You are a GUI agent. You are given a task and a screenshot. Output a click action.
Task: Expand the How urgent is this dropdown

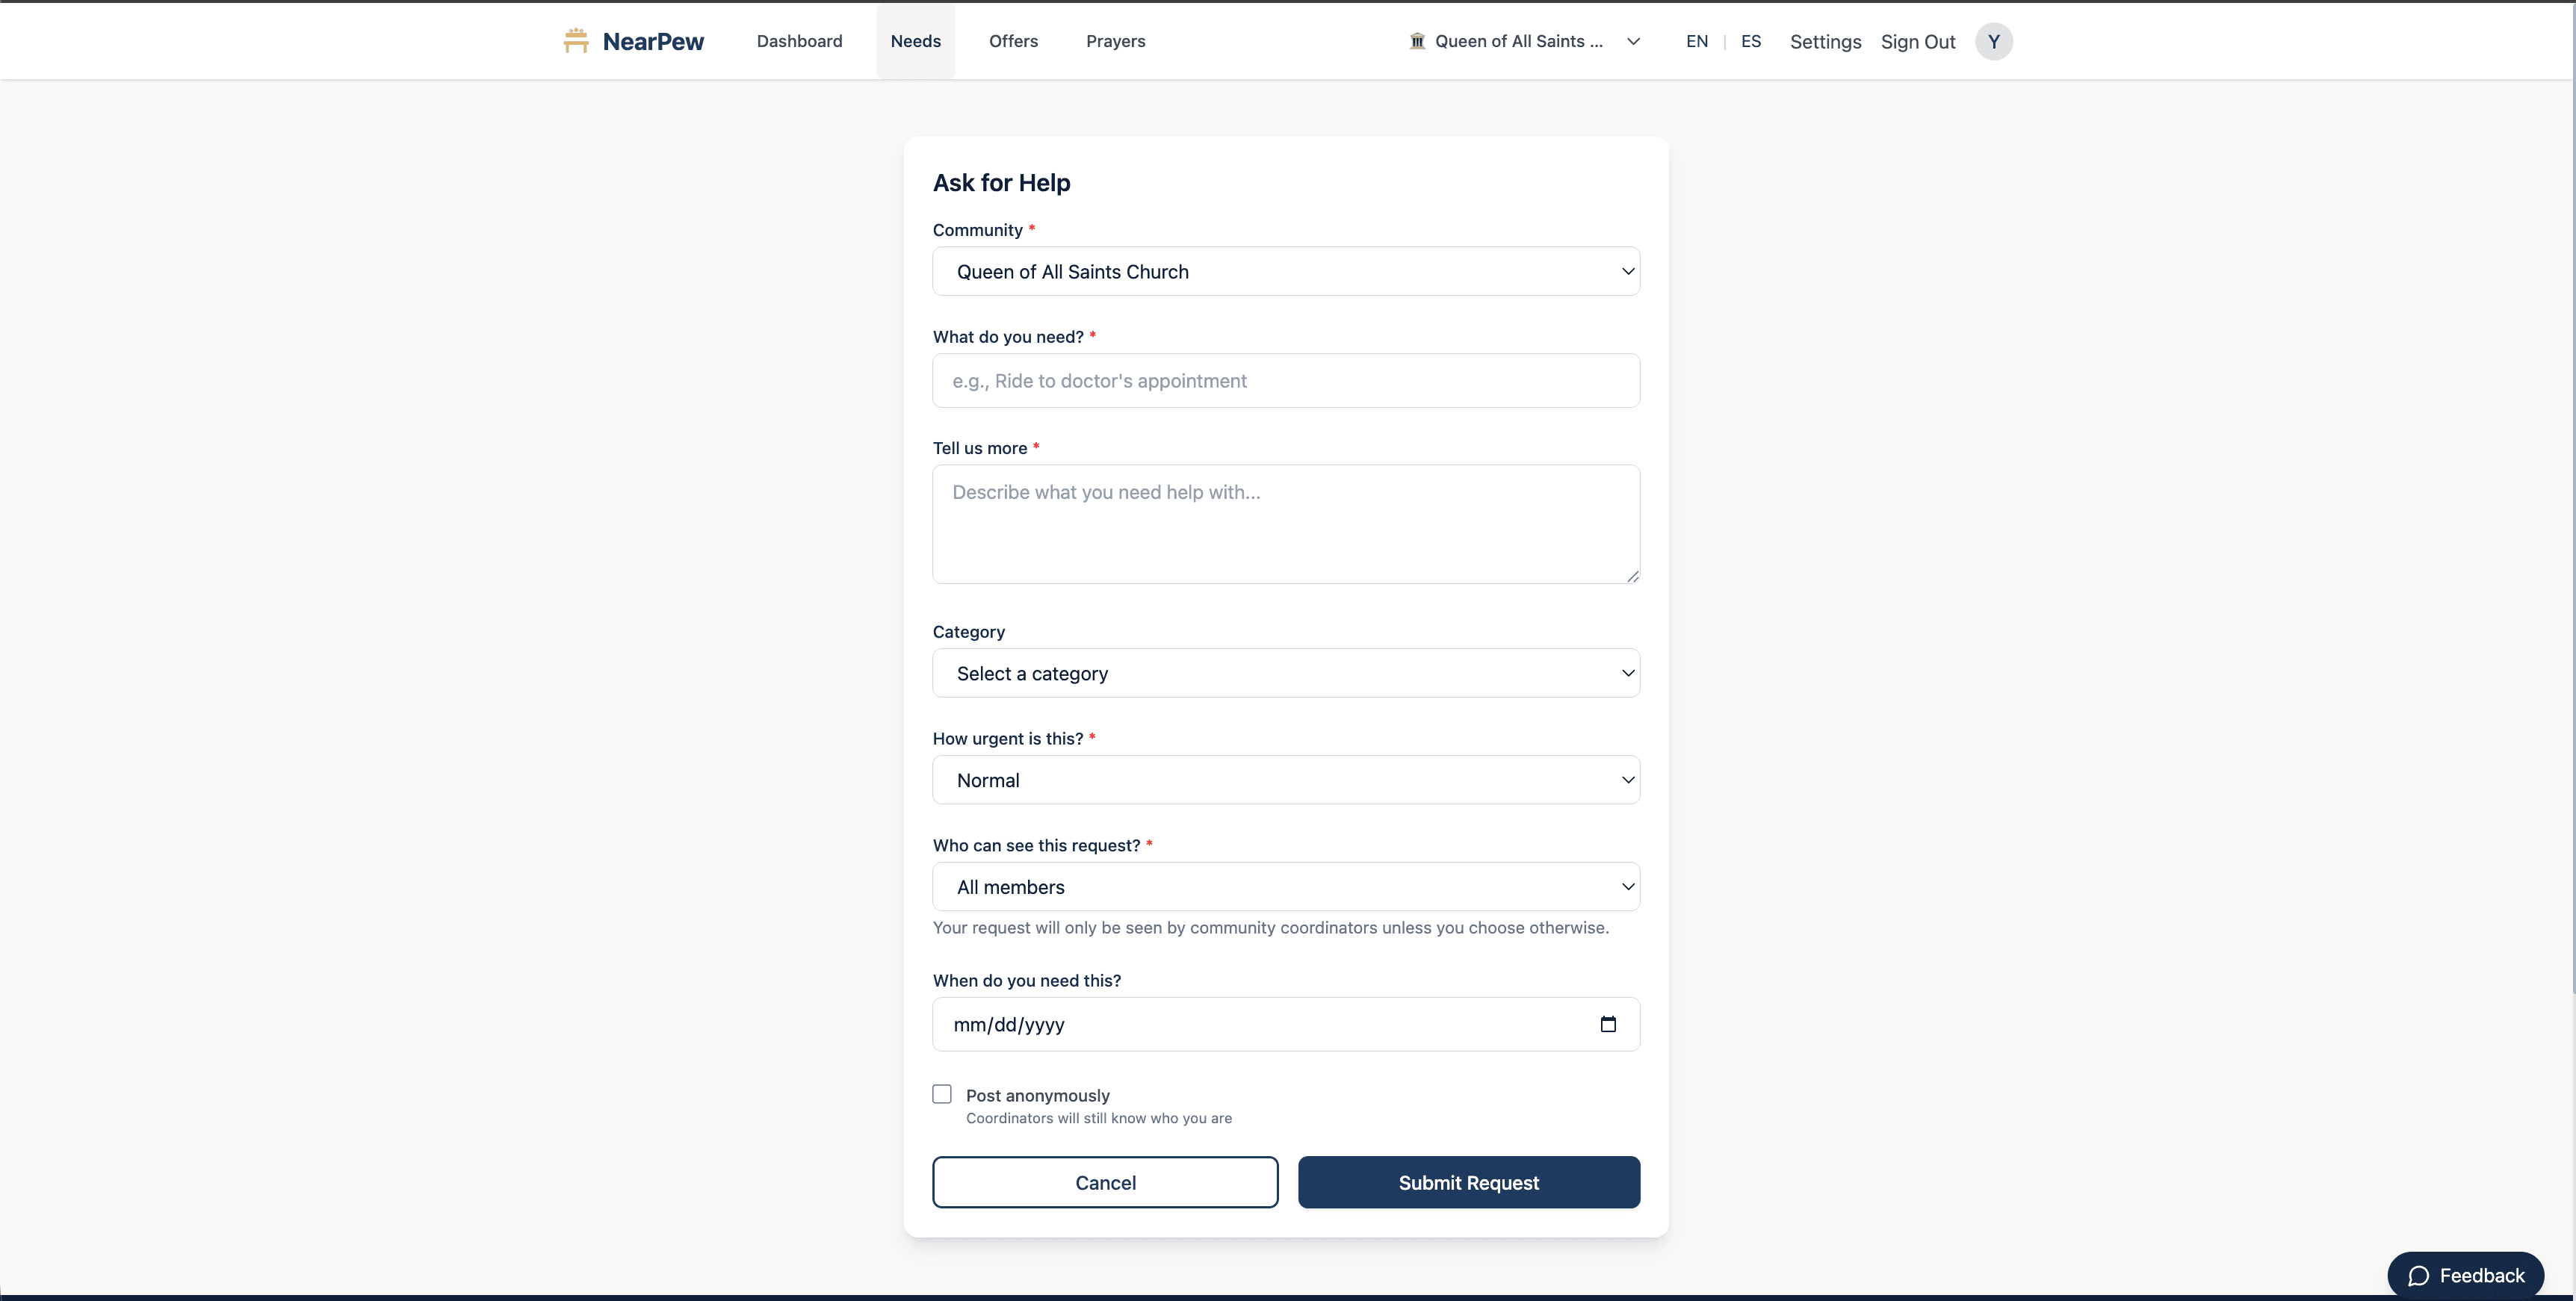tap(1286, 780)
